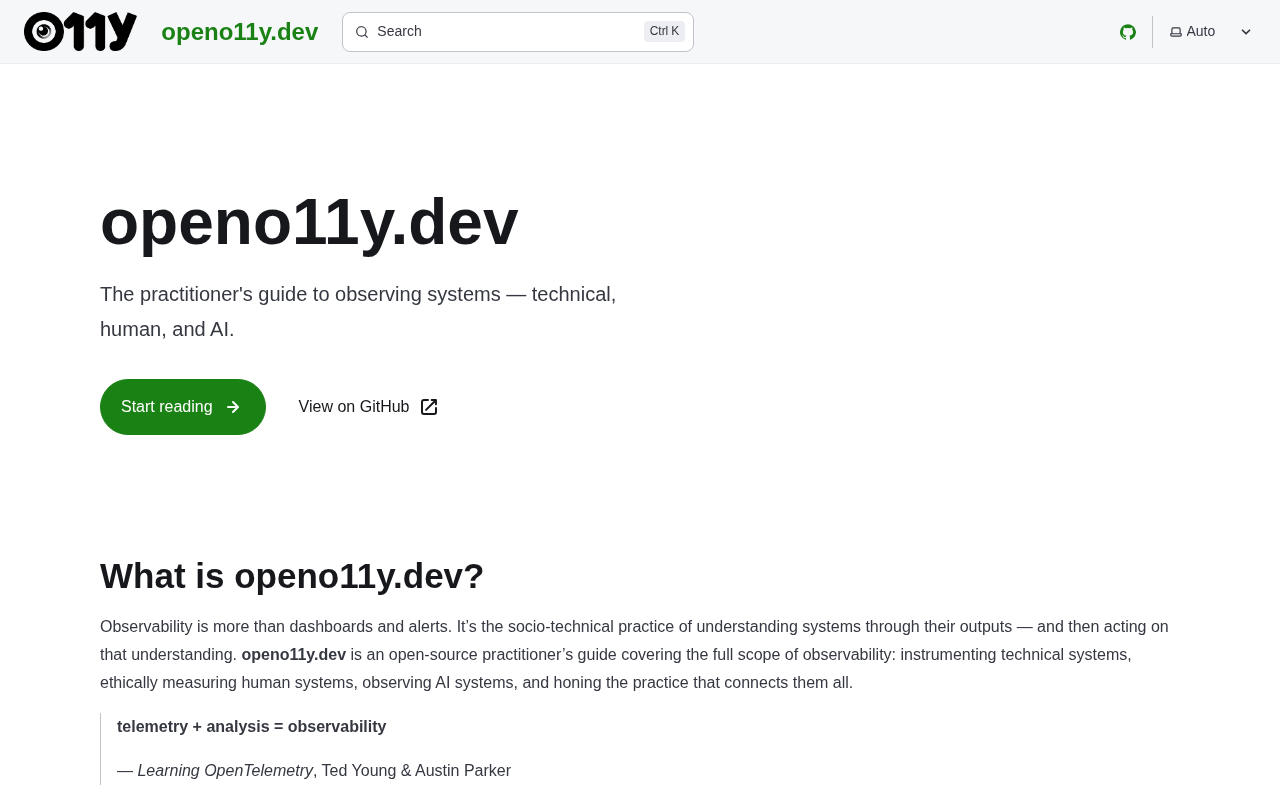Click the large openo11y.dev hero title

[309, 222]
